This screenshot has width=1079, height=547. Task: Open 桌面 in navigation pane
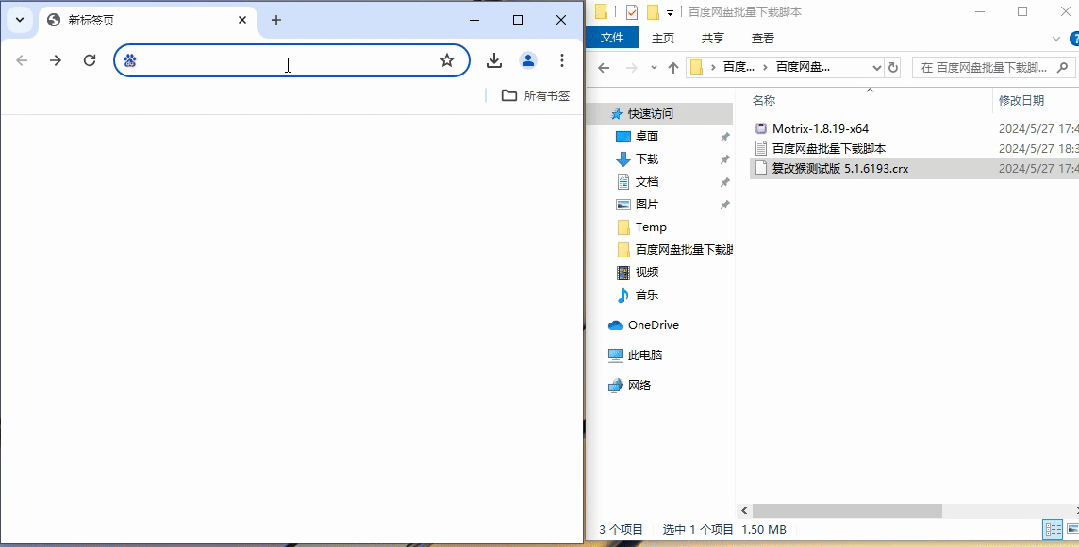647,136
